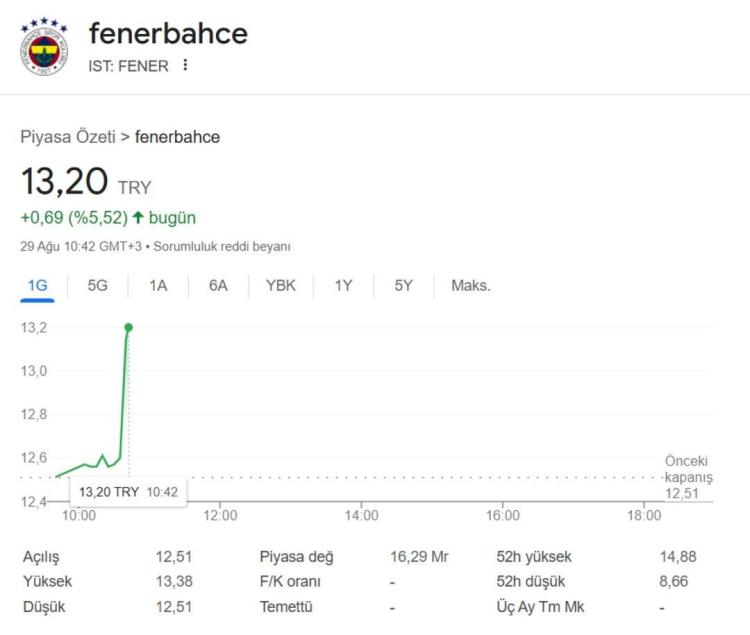Image resolution: width=750 pixels, height=635 pixels.
Task: Show the 6A chart range
Action: pyautogui.click(x=218, y=286)
